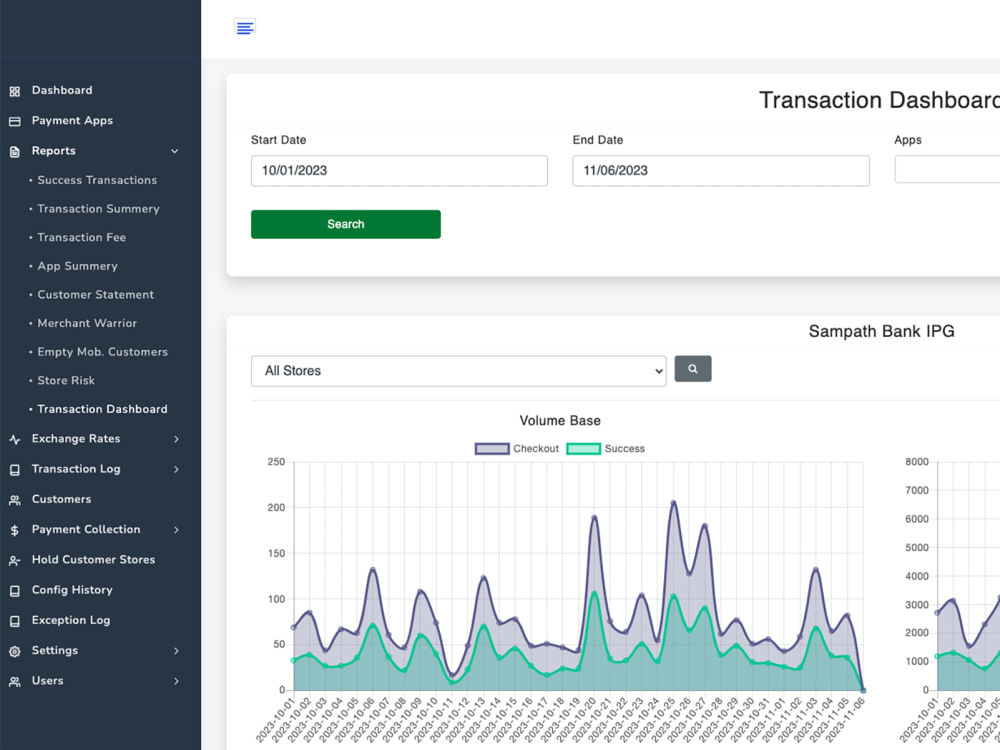Open the All Stores dropdown

pos(458,370)
